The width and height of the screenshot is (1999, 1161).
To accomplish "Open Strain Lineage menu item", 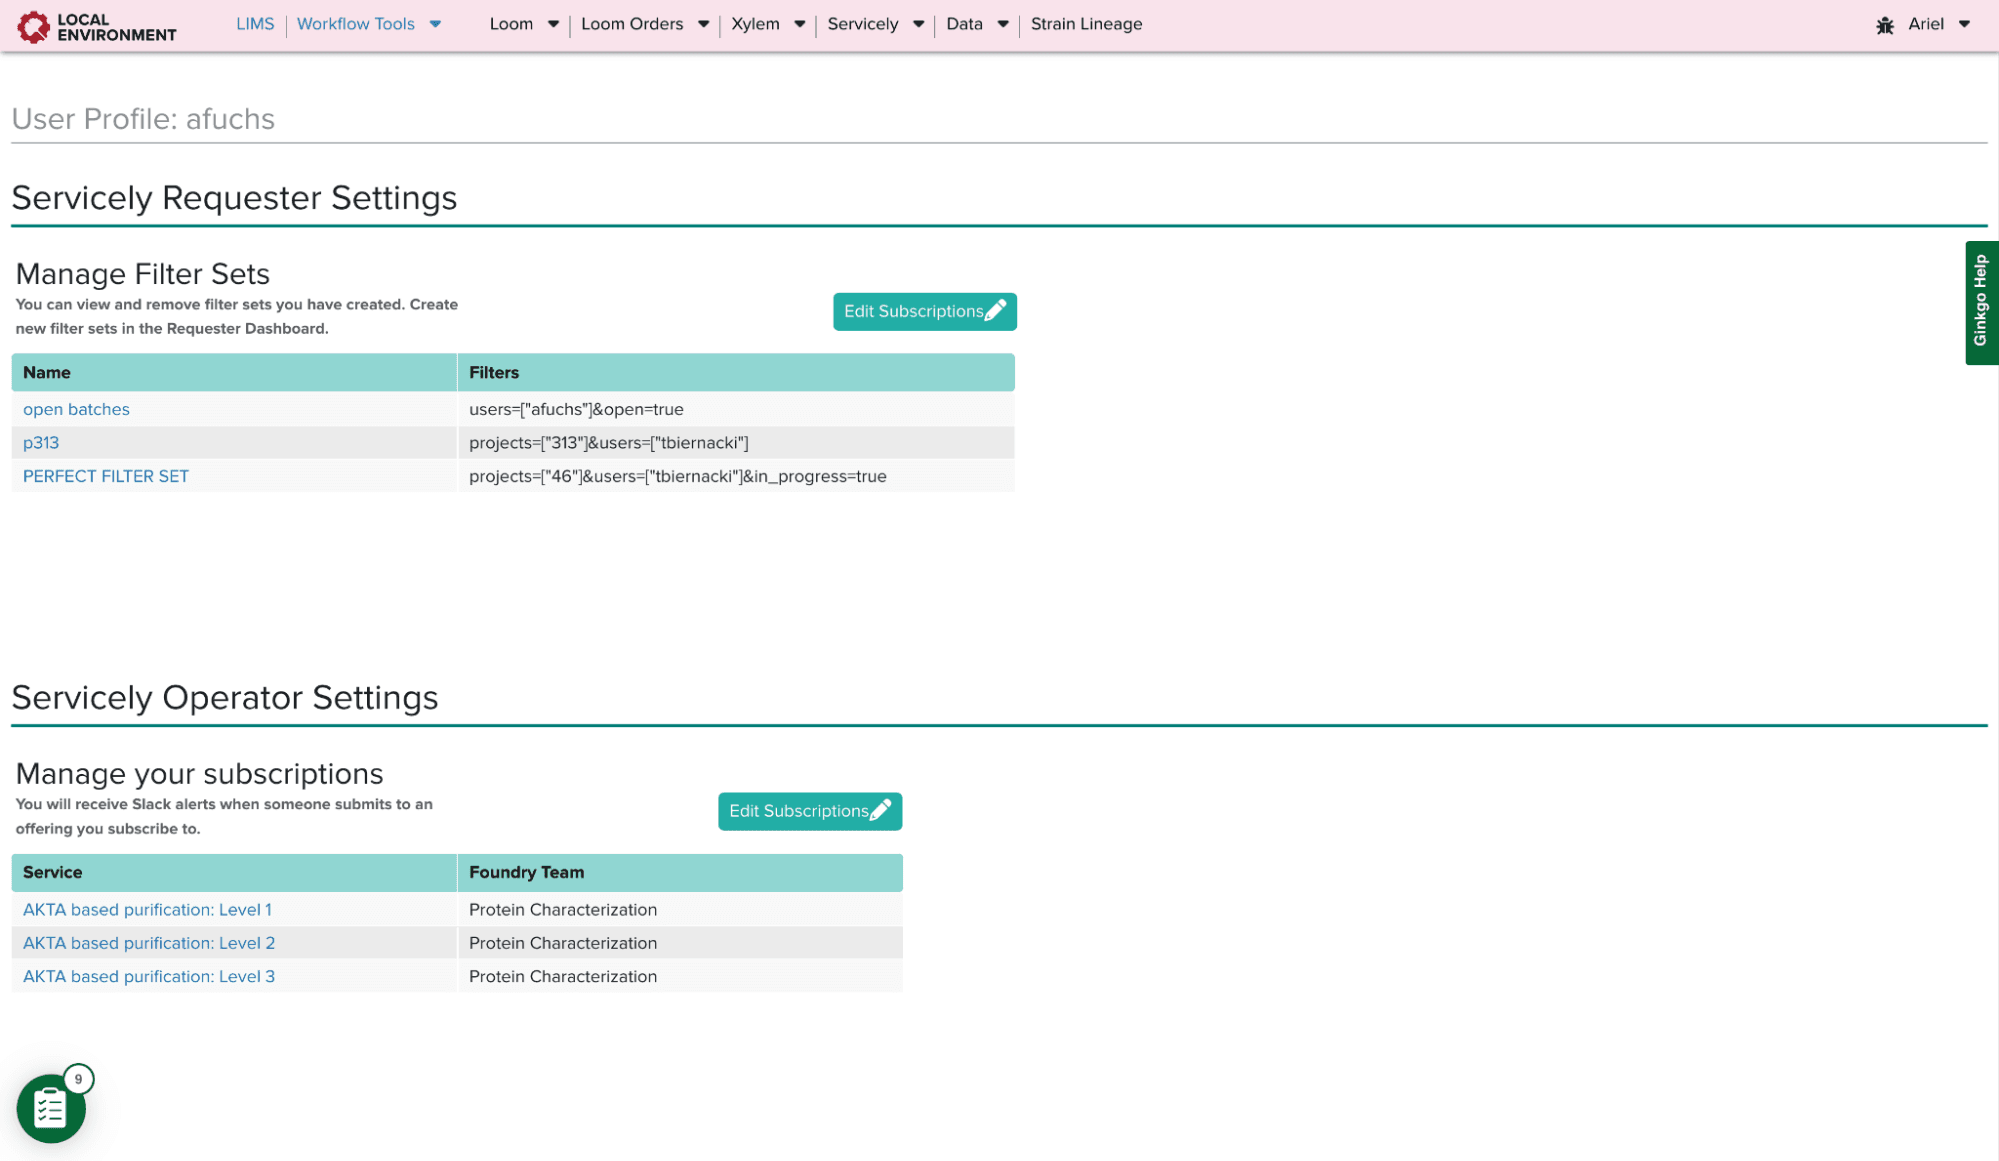I will point(1086,24).
